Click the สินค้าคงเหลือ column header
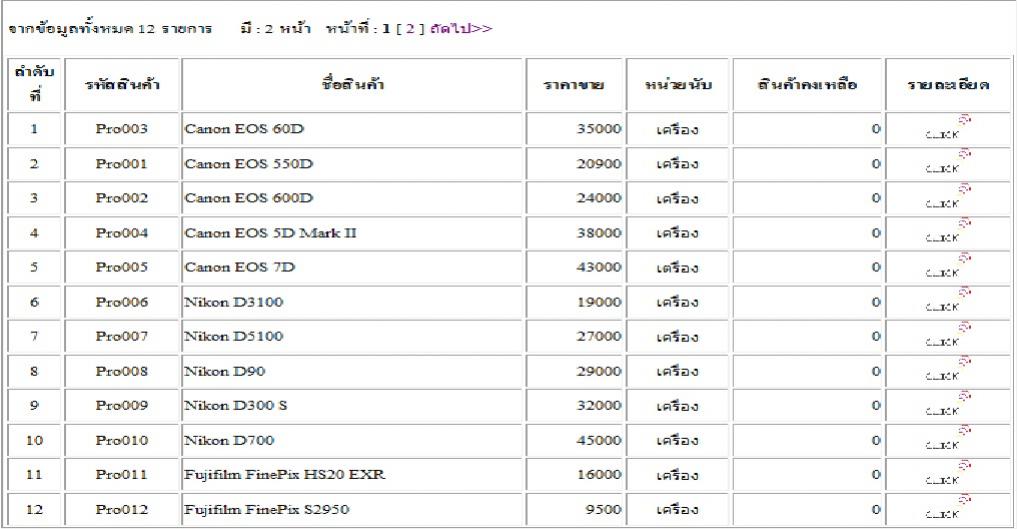1019x529 pixels. click(x=808, y=84)
